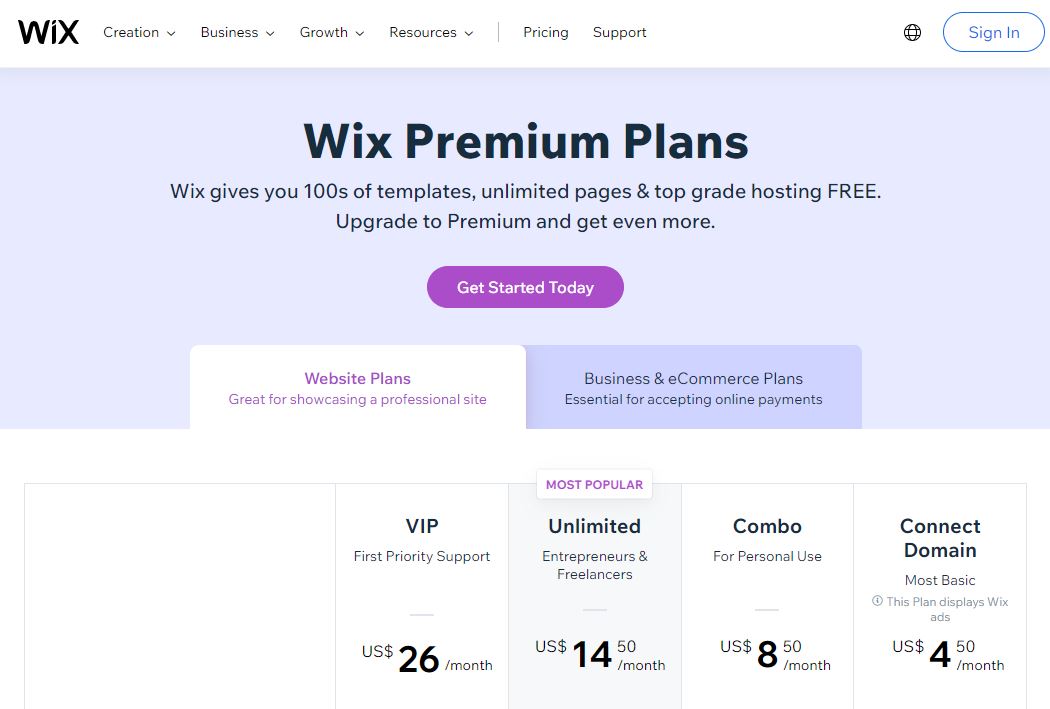The image size is (1050, 709).
Task: Select the Website Plans tab
Action: [358, 388]
